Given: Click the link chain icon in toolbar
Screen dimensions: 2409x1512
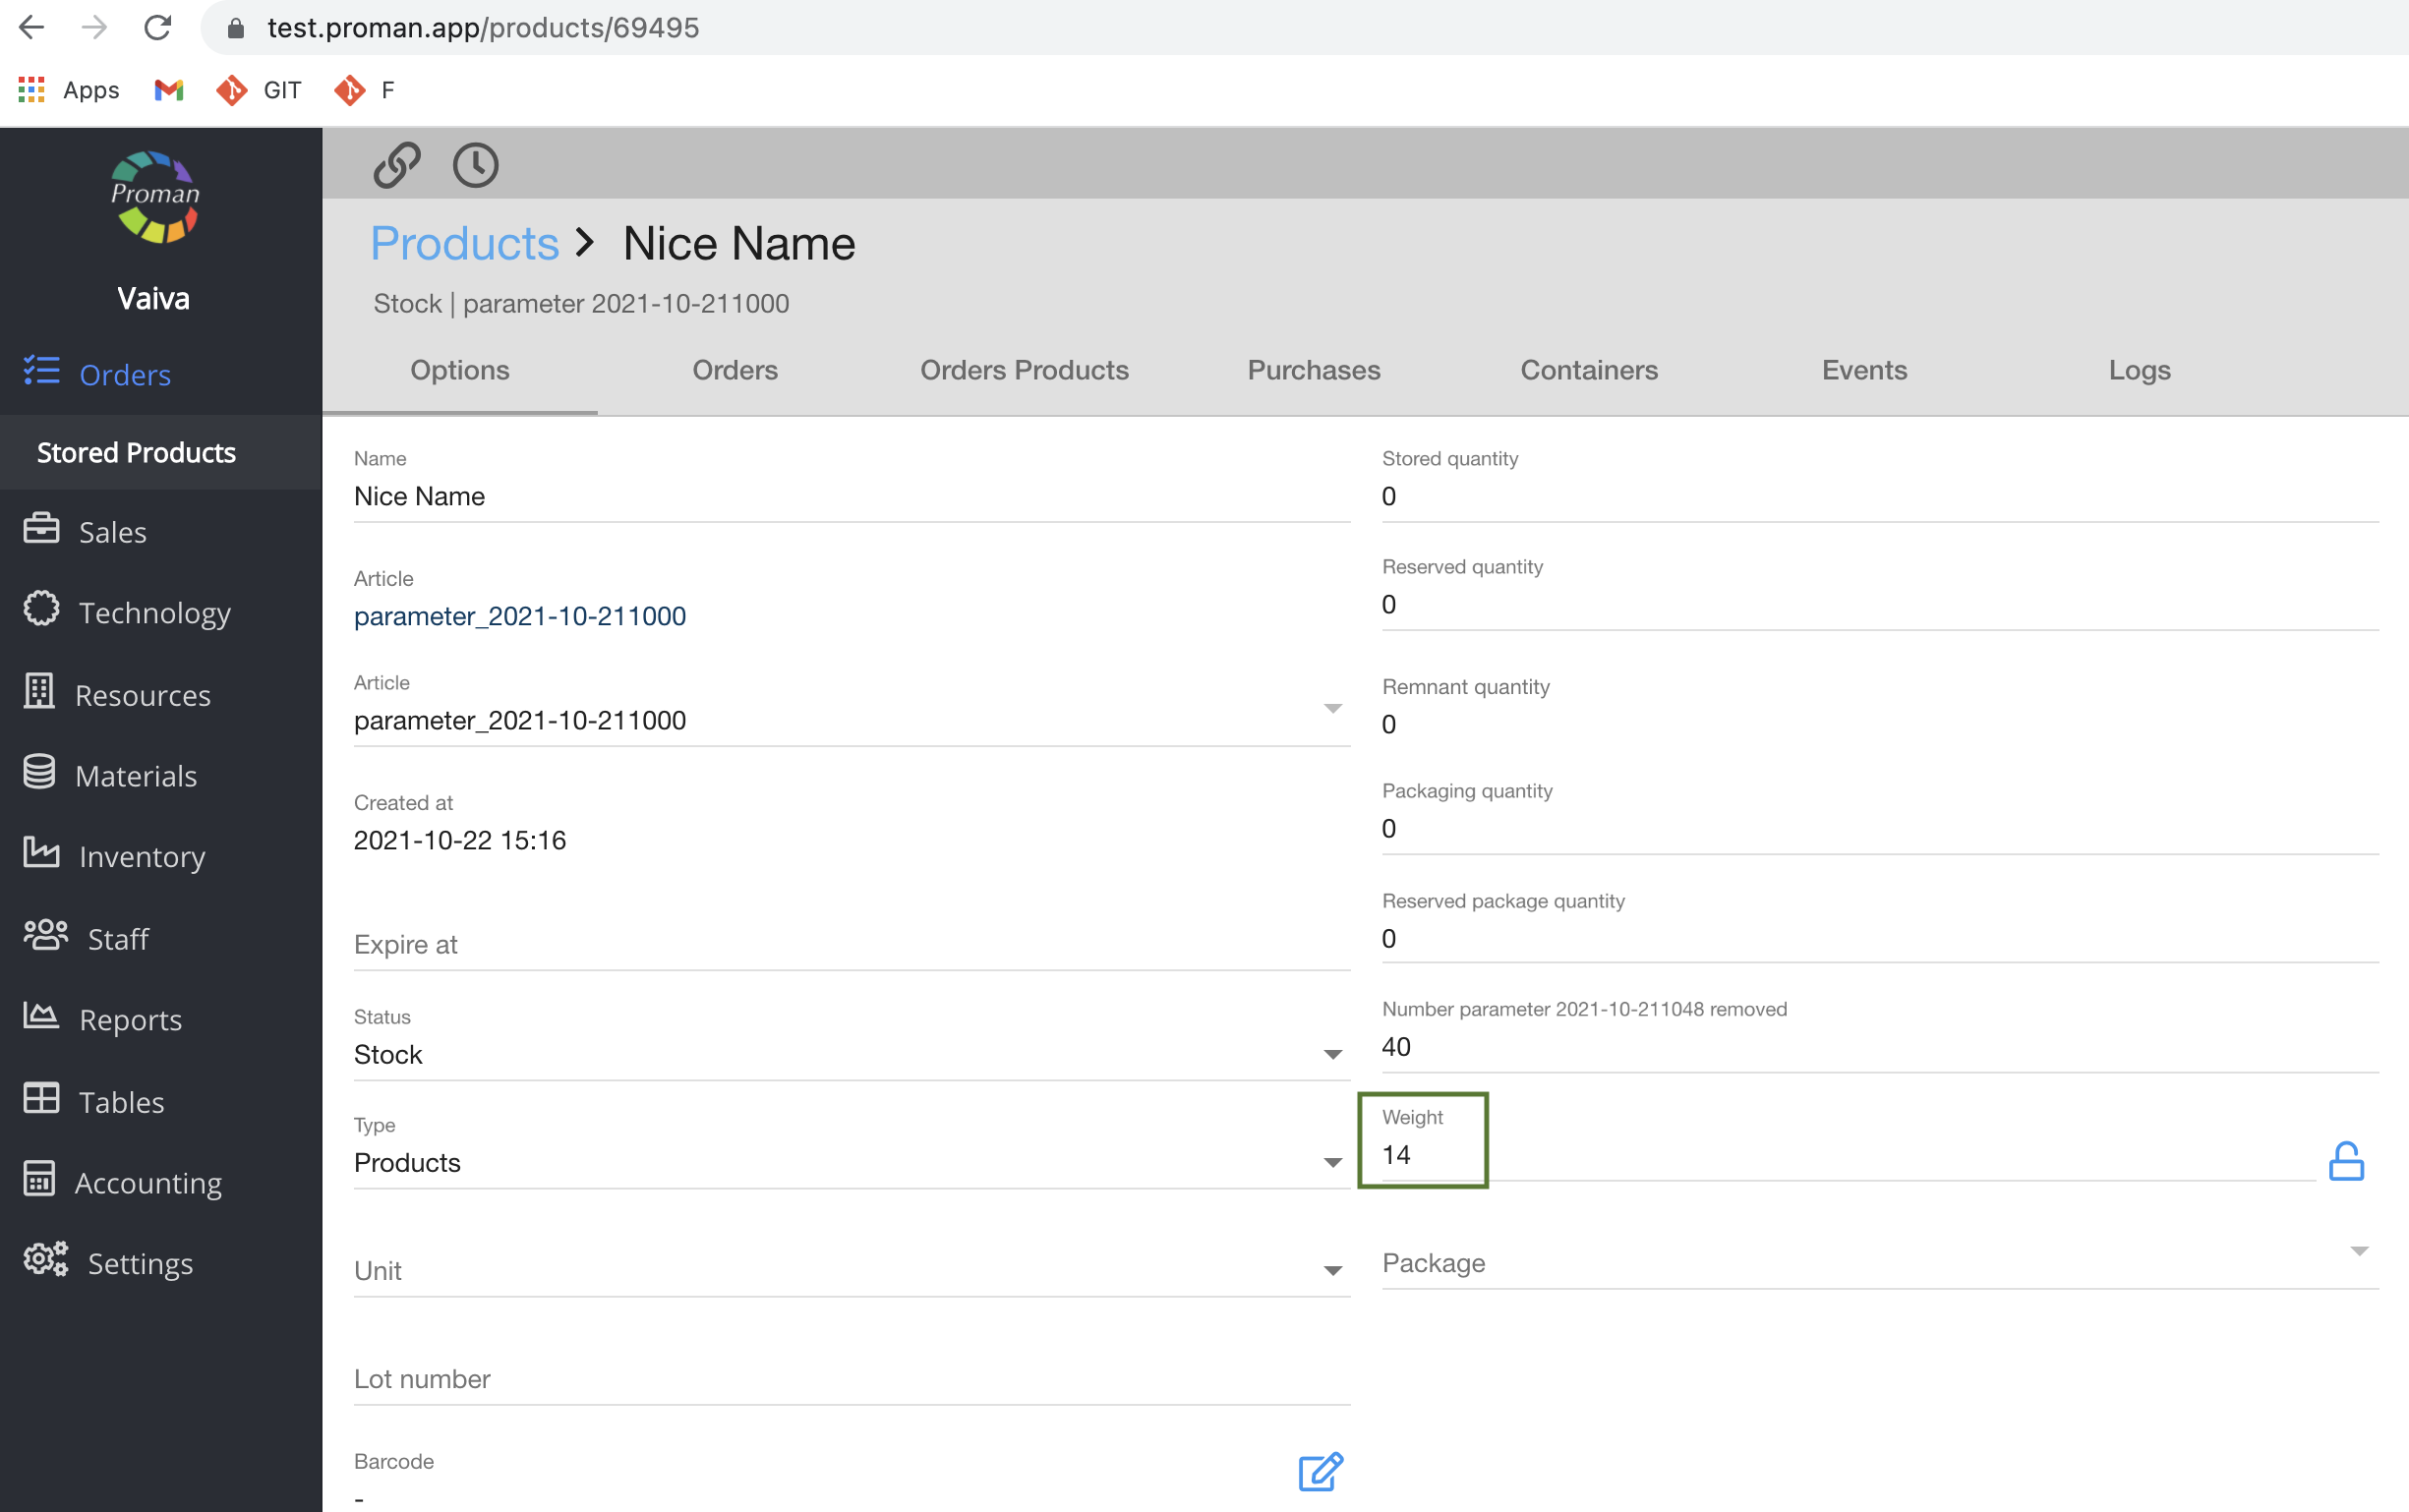Looking at the screenshot, I should point(396,165).
